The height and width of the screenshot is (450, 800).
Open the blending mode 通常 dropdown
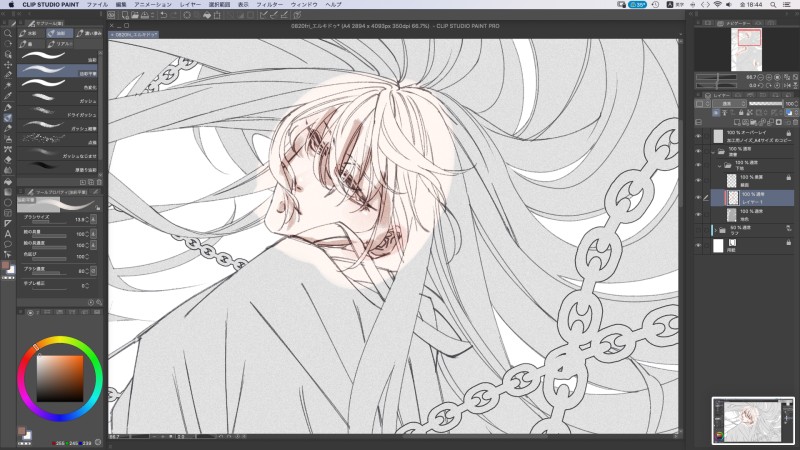click(729, 104)
